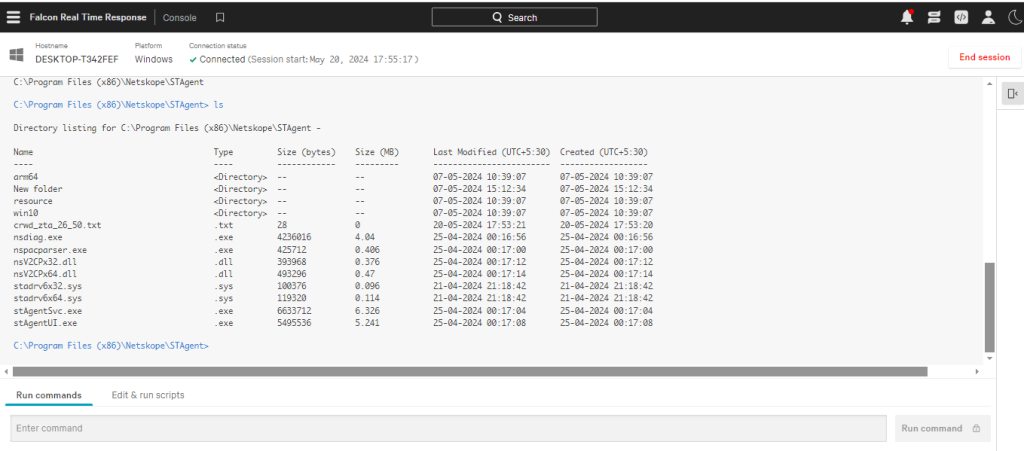Select hostname DESKTOP-T342FEF text

click(77, 59)
